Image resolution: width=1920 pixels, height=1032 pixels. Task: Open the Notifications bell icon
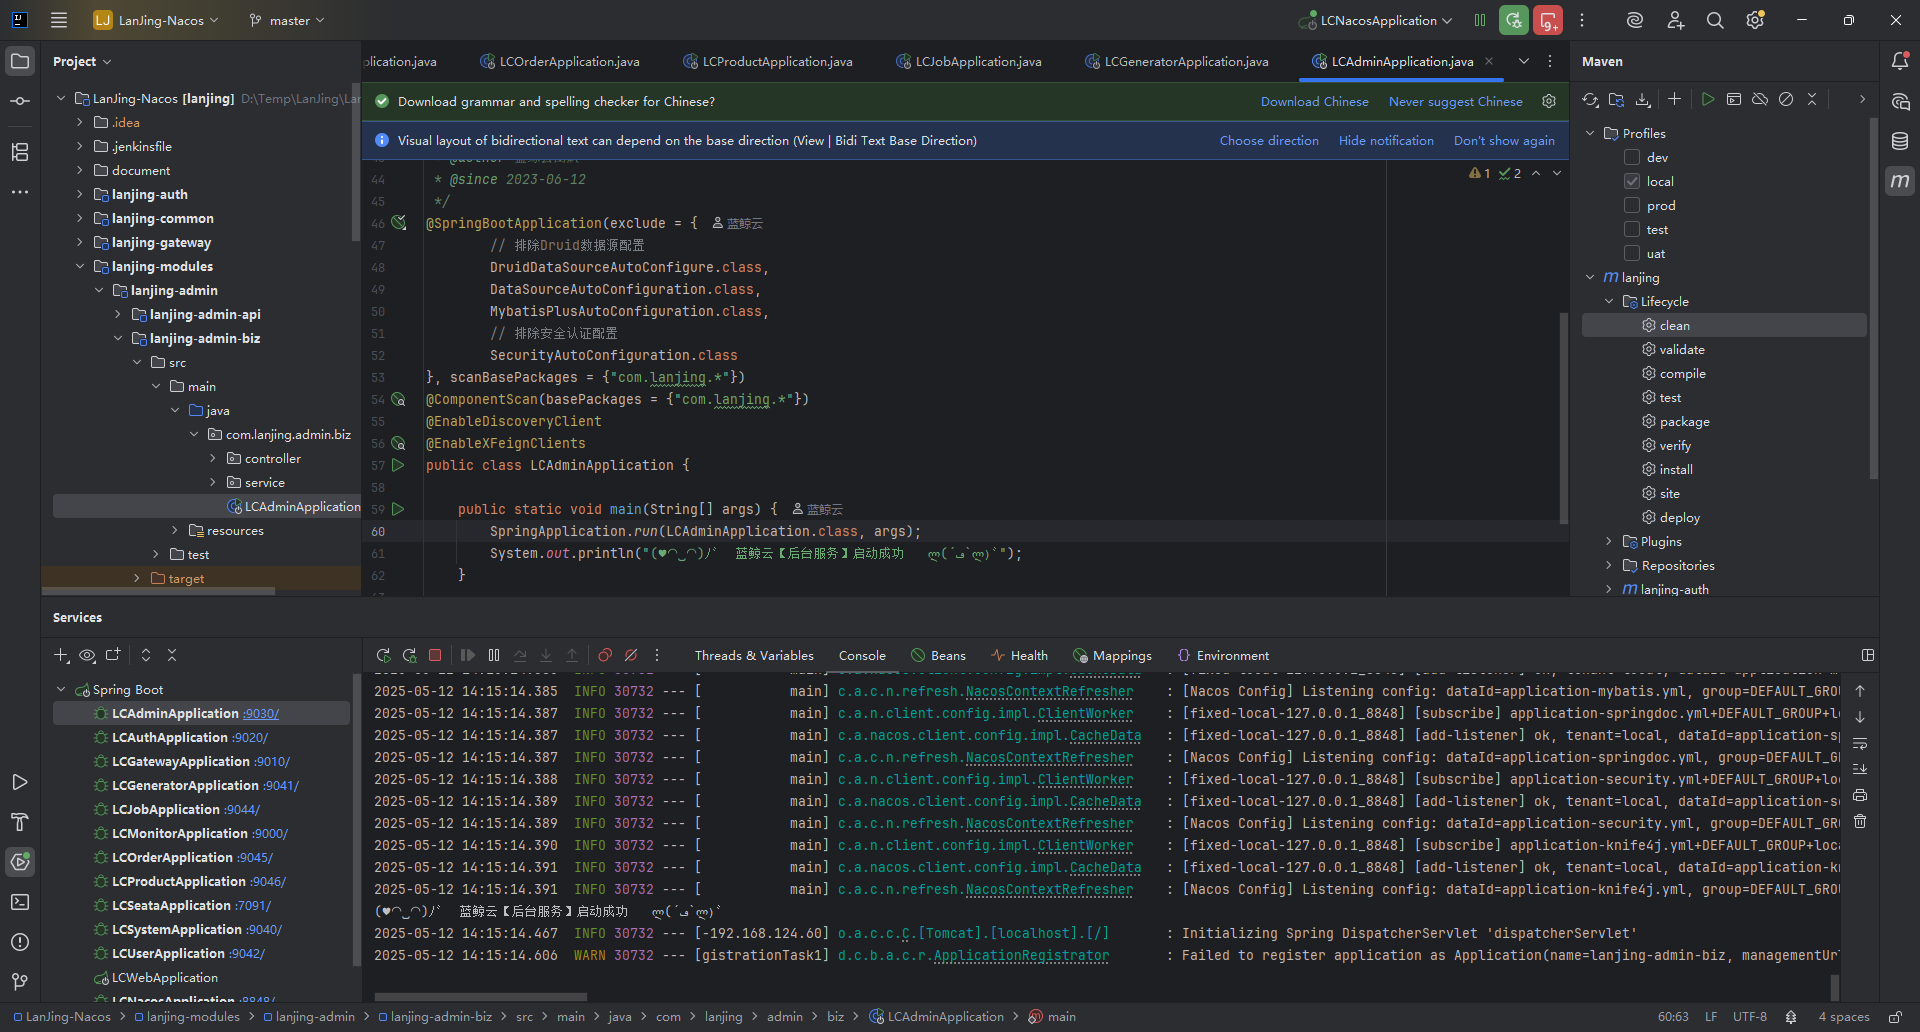point(1900,61)
